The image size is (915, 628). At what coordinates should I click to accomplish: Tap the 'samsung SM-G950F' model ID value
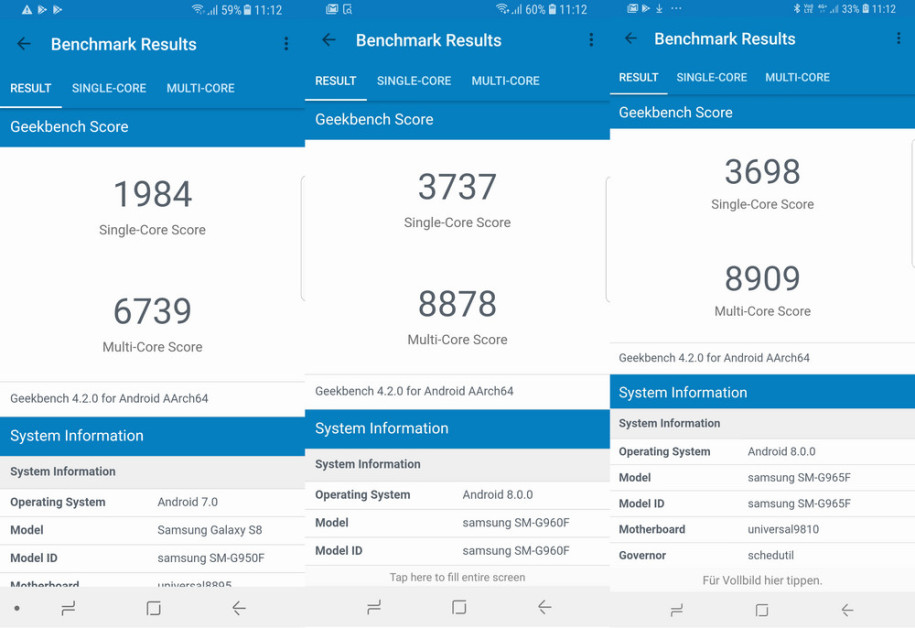pyautogui.click(x=211, y=558)
